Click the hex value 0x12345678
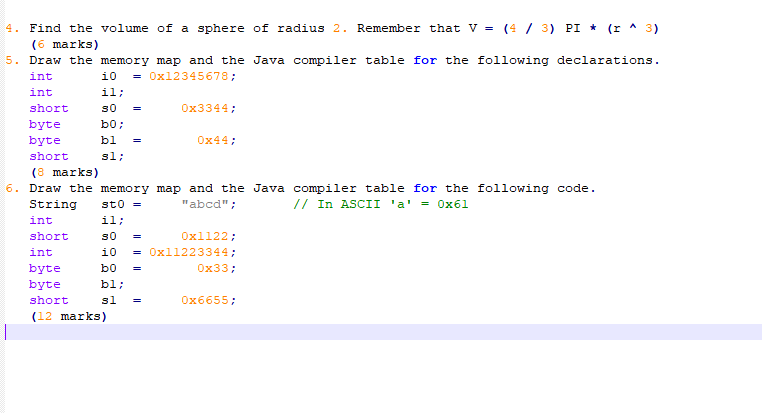 (x=189, y=76)
